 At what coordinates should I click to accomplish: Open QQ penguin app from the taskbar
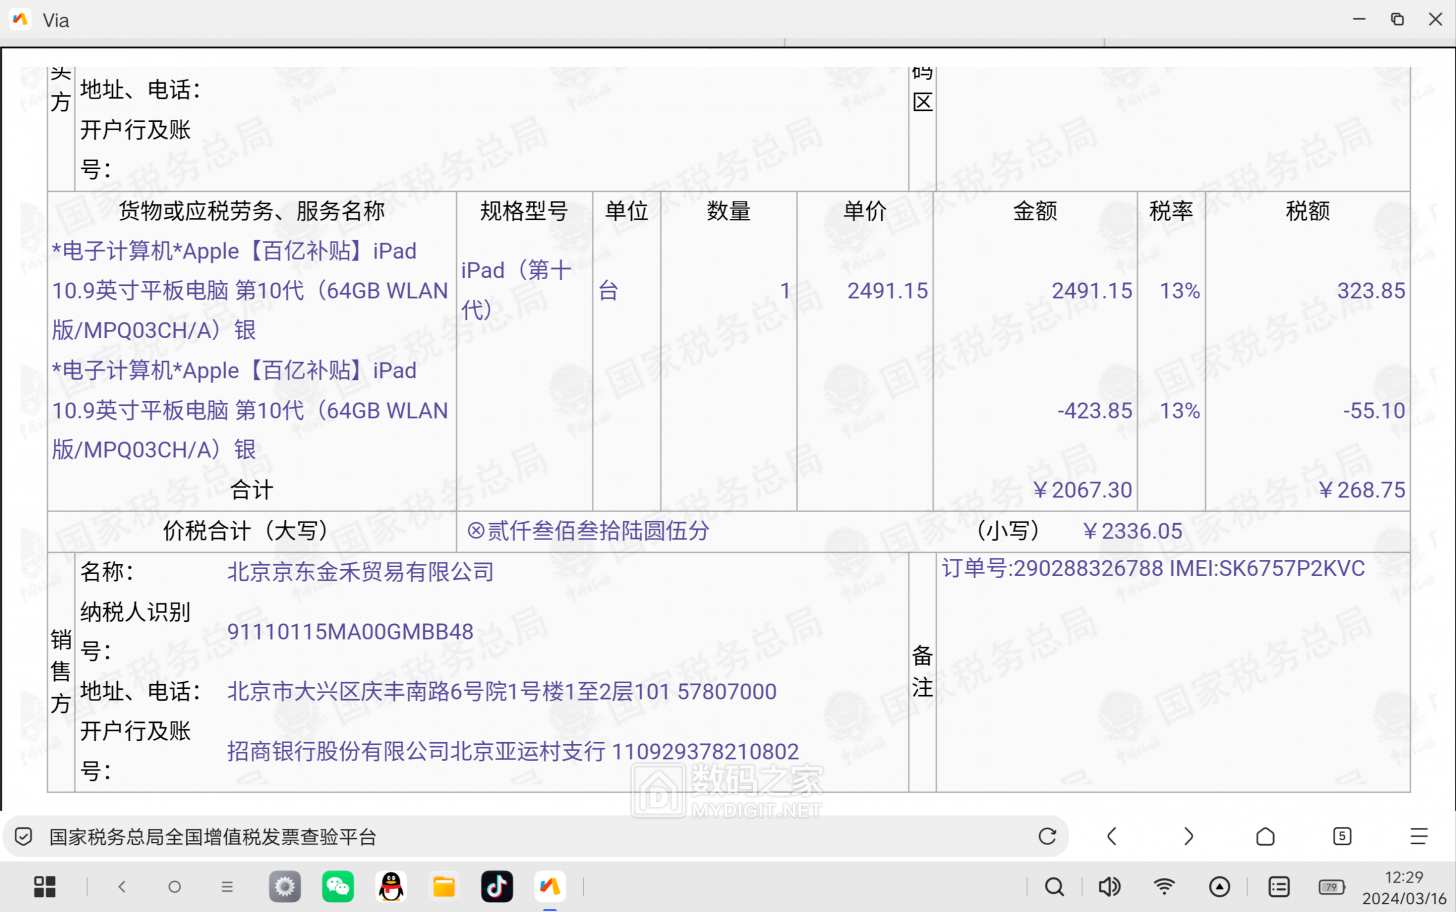(391, 886)
